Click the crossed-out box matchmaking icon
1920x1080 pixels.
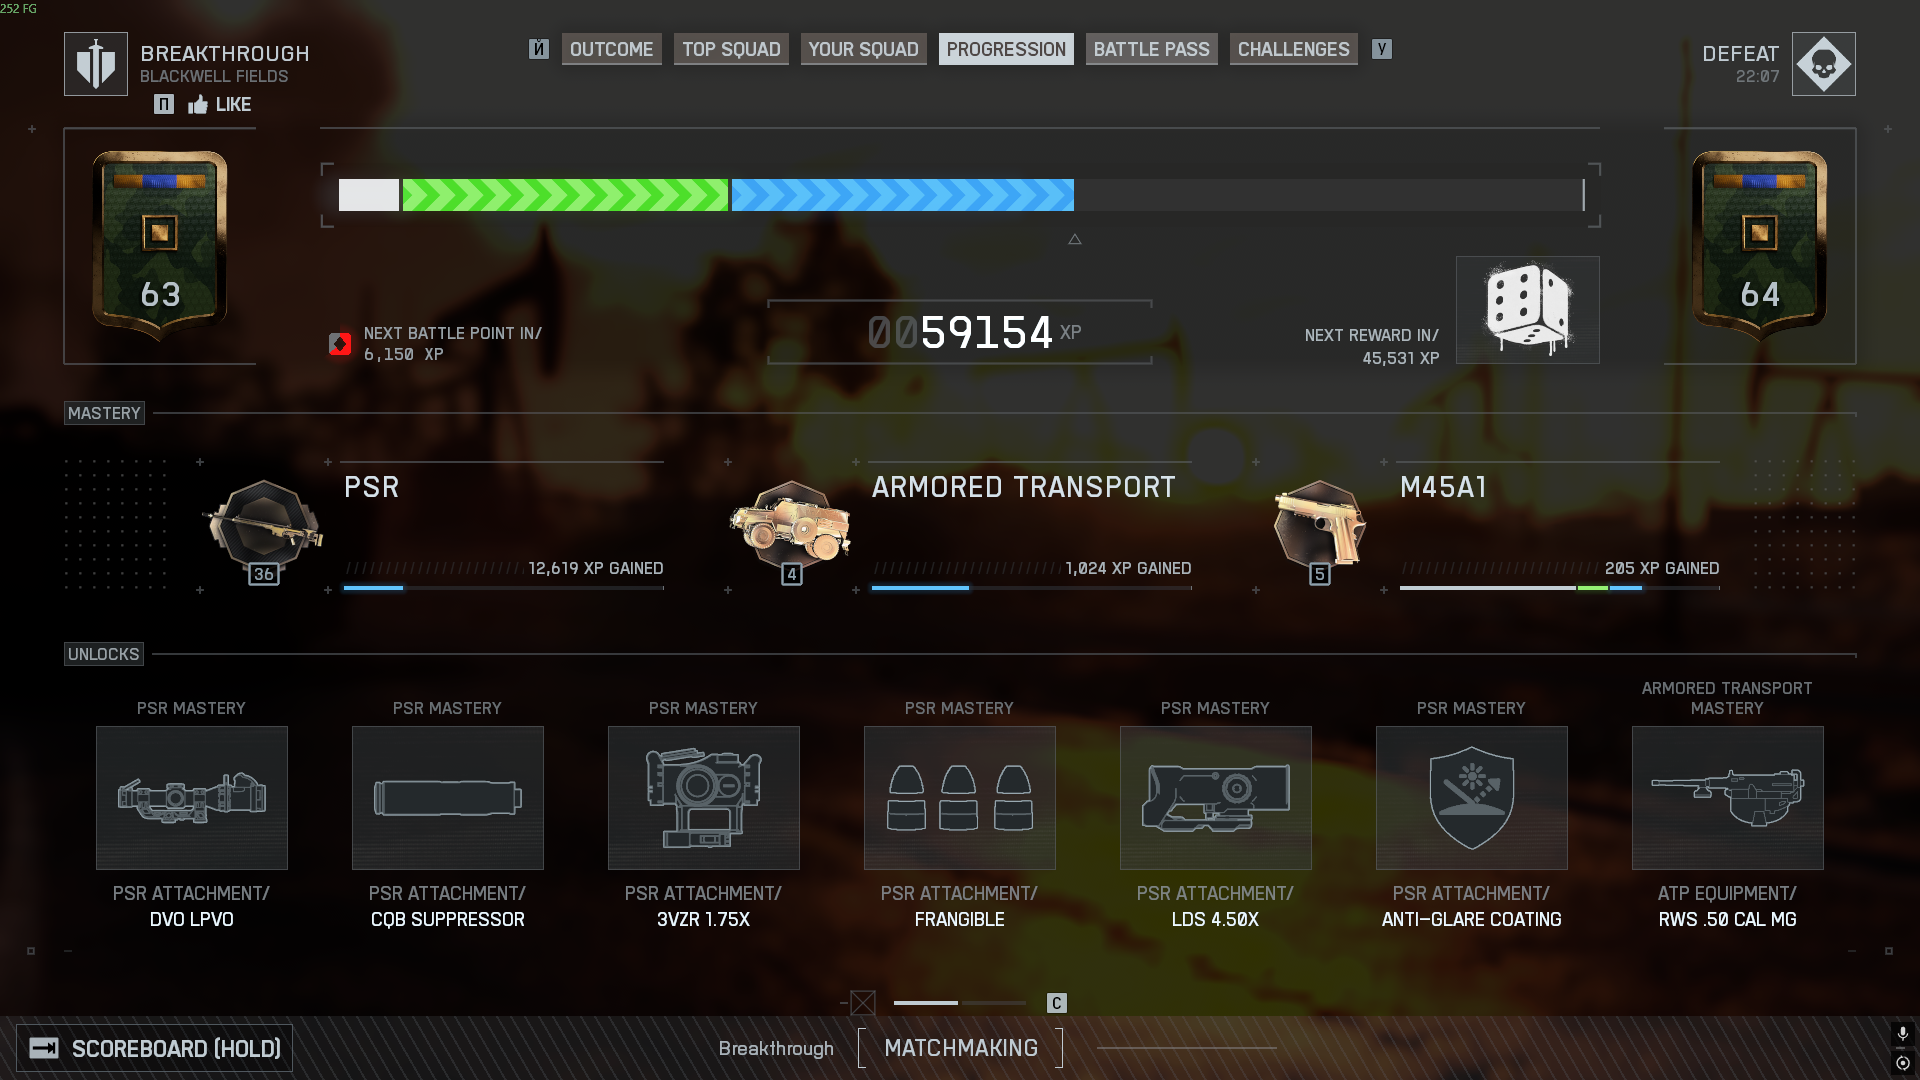[863, 1002]
